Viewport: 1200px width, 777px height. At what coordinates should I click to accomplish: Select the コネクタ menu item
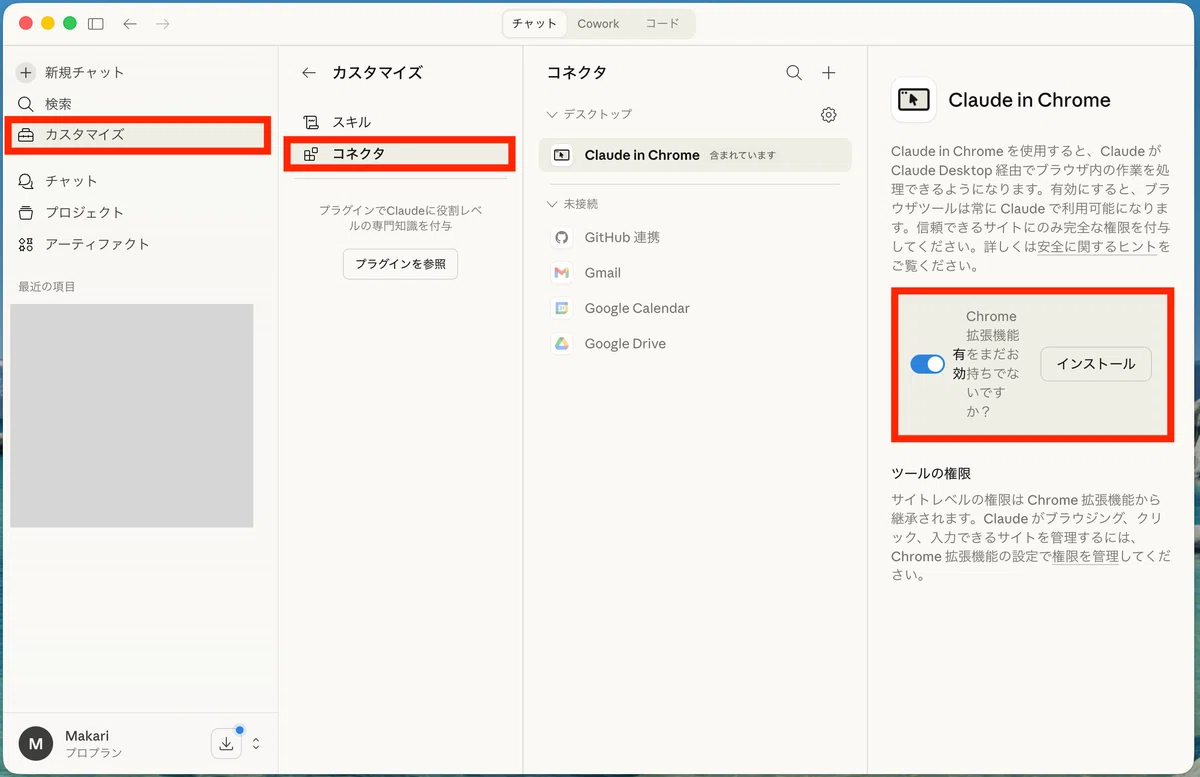[x=400, y=154]
